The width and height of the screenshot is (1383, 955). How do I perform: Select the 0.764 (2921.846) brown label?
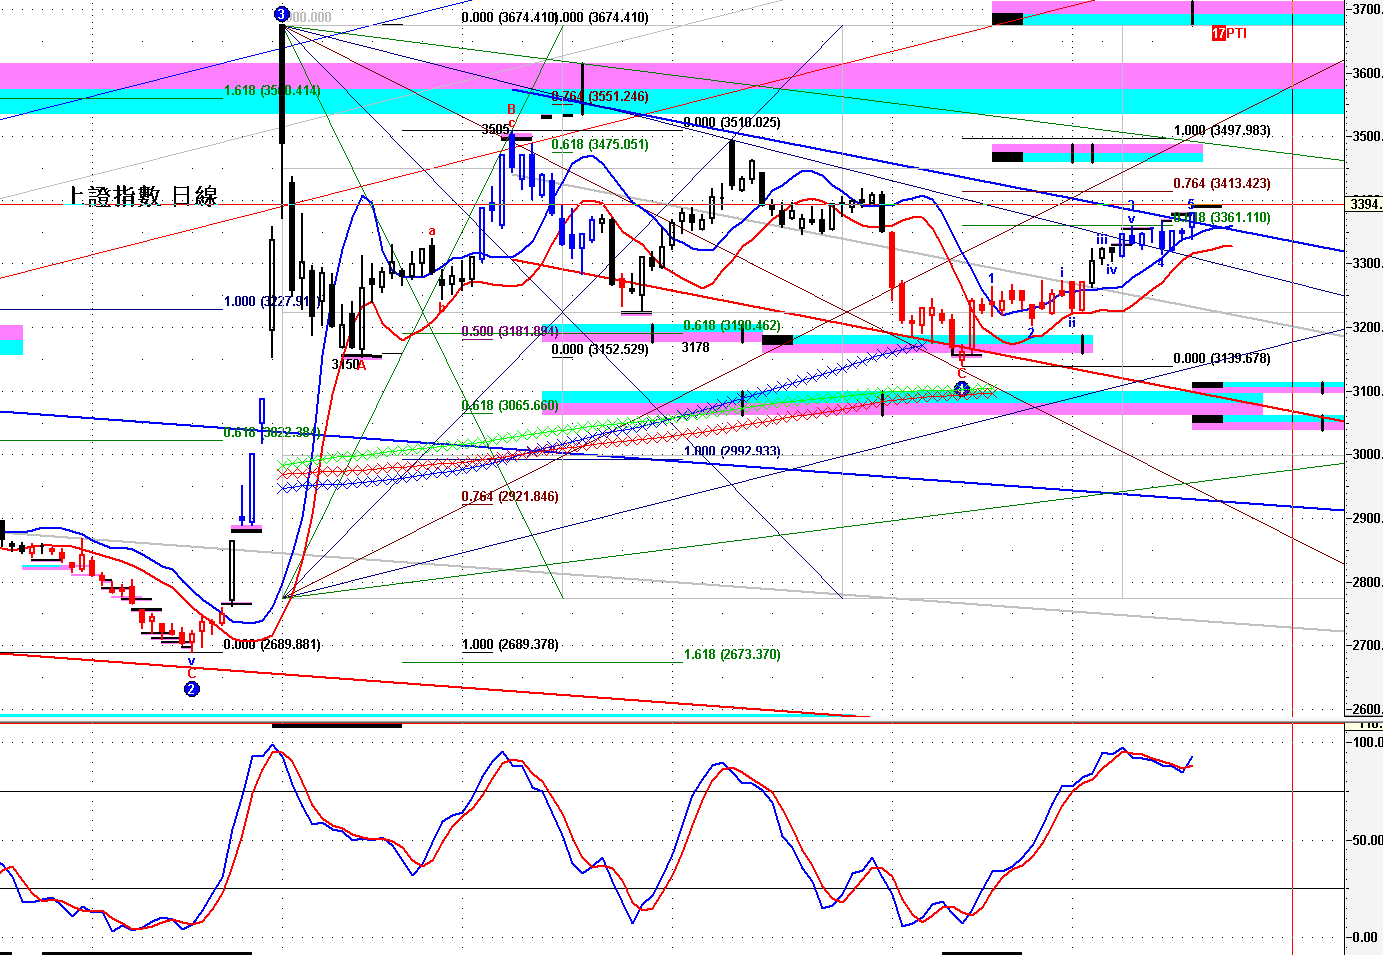510,496
